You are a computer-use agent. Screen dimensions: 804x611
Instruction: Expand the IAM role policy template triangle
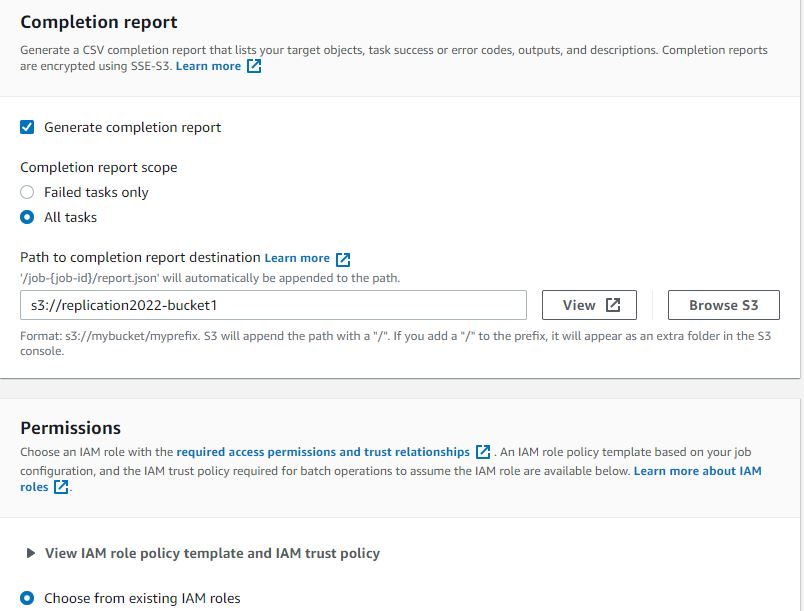(31, 553)
